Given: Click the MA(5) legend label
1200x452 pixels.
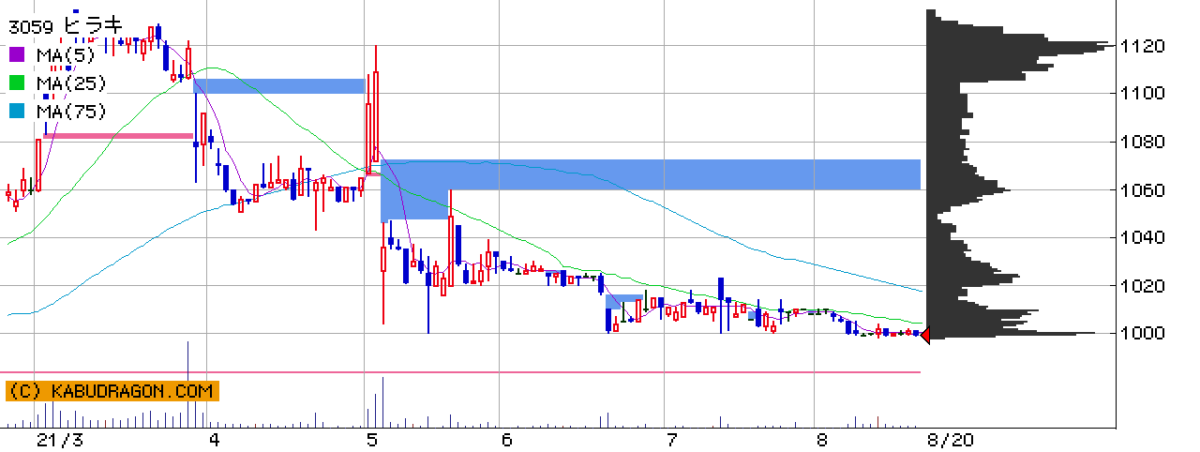Looking at the screenshot, I should pyautogui.click(x=65, y=55).
